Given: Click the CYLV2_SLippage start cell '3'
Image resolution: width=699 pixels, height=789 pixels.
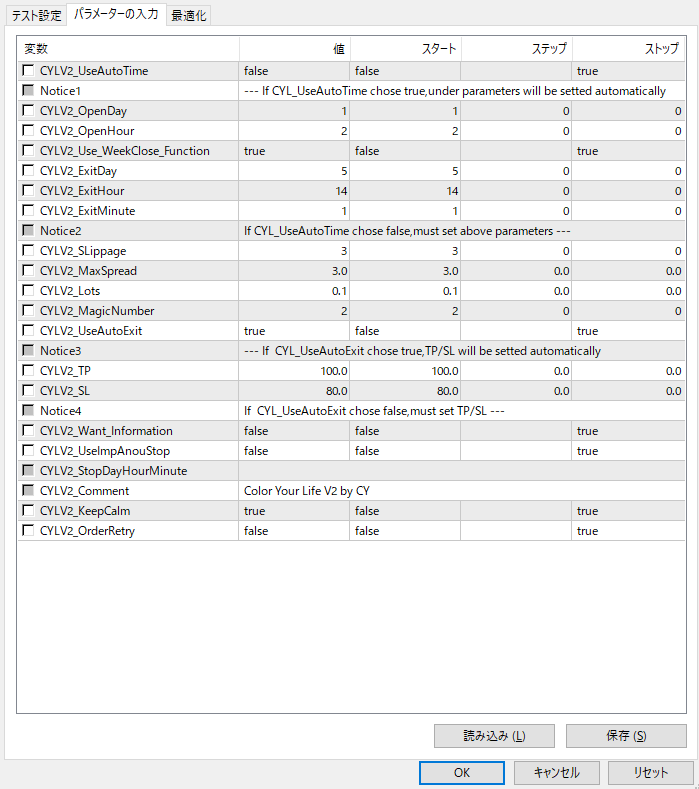Looking at the screenshot, I should click(x=405, y=251).
